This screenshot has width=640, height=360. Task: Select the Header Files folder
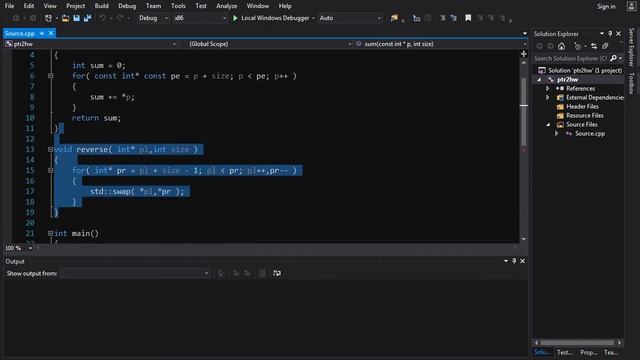point(582,107)
